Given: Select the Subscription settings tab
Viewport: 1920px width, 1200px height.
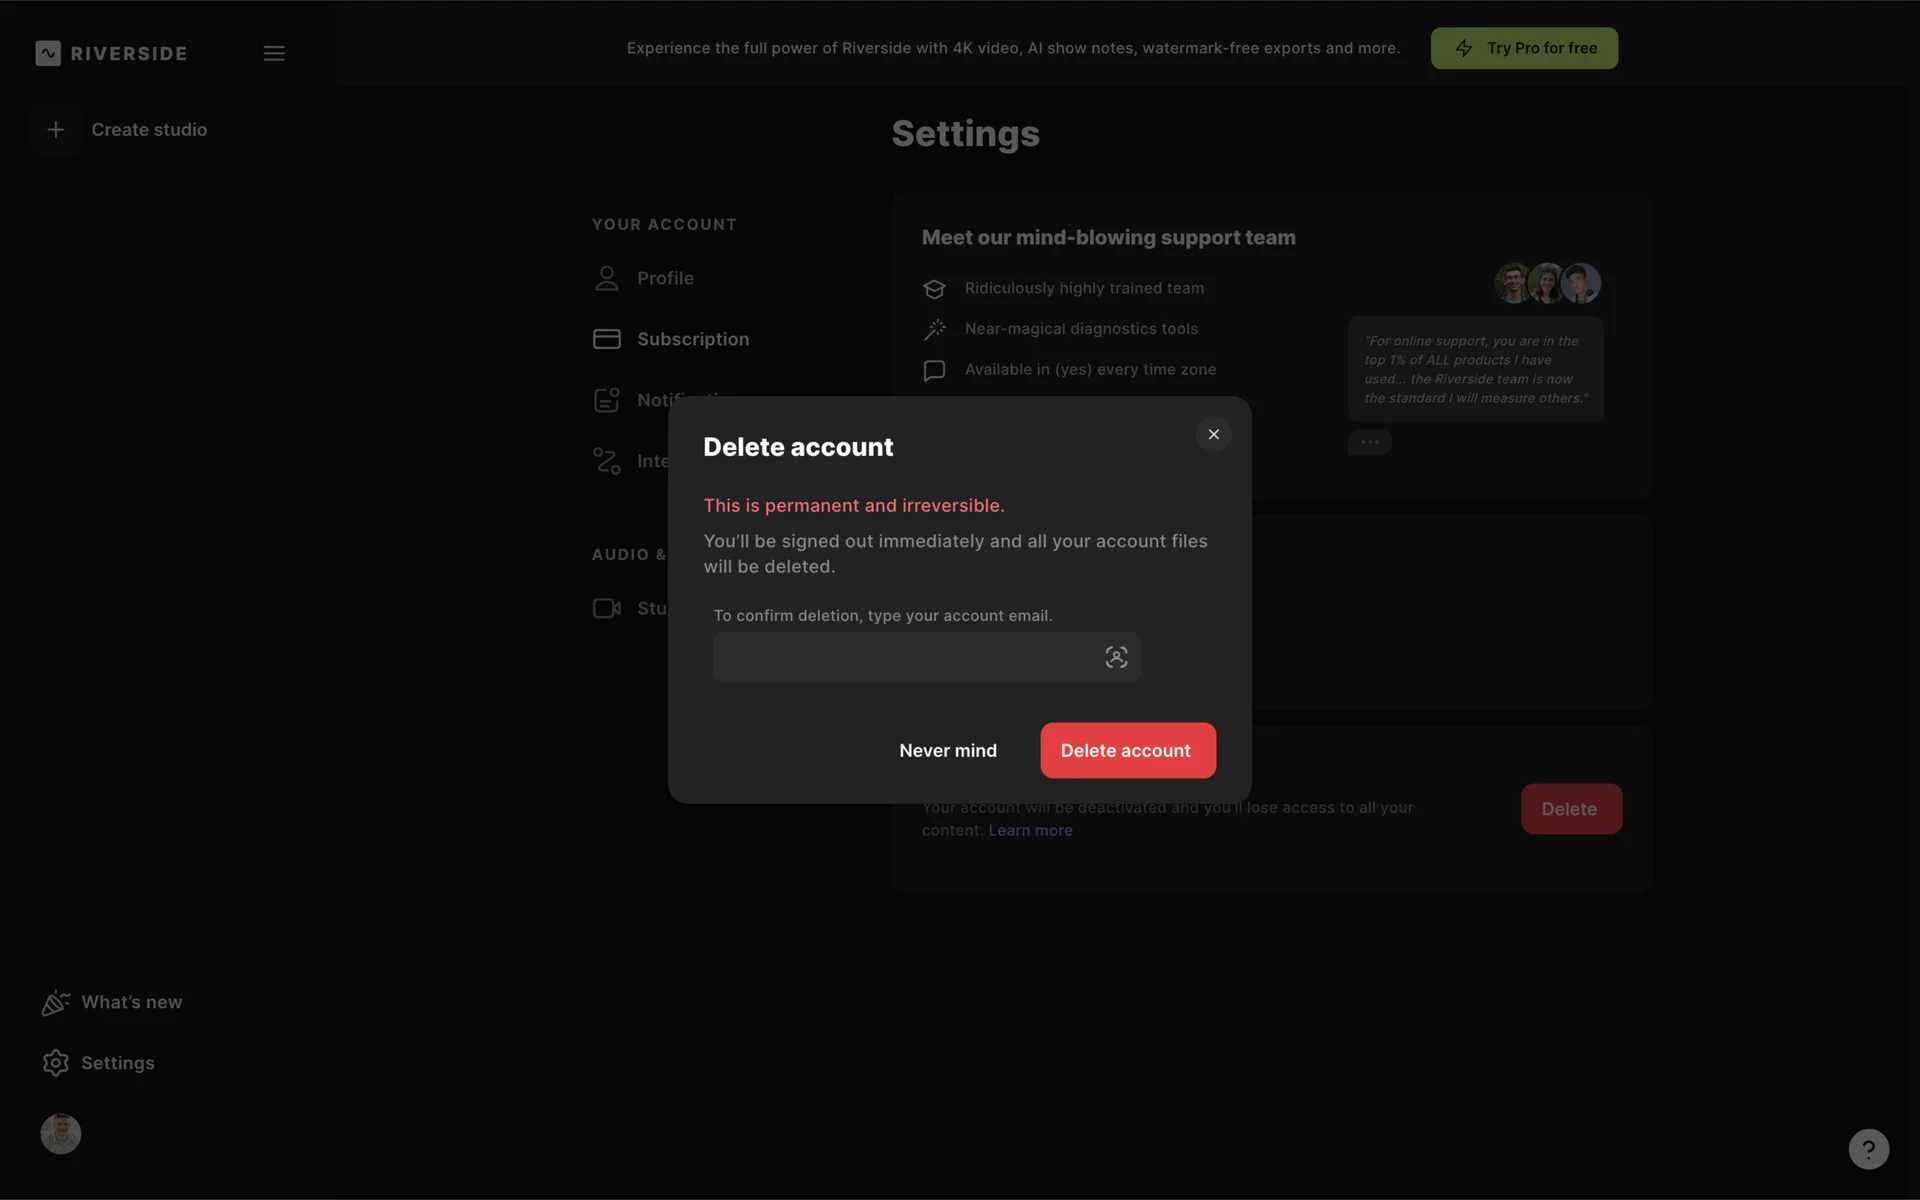Looking at the screenshot, I should click(x=692, y=339).
